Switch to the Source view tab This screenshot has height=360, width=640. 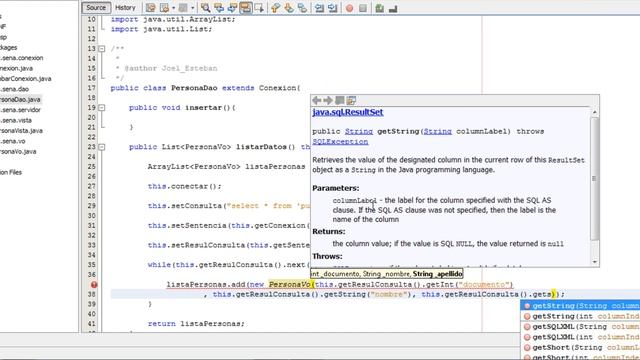coord(96,8)
